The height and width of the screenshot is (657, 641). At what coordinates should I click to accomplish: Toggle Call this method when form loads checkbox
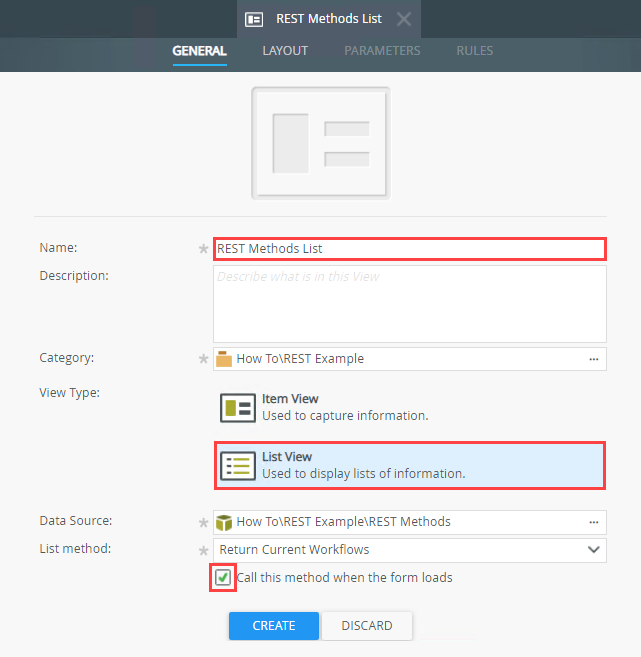pyautogui.click(x=223, y=577)
